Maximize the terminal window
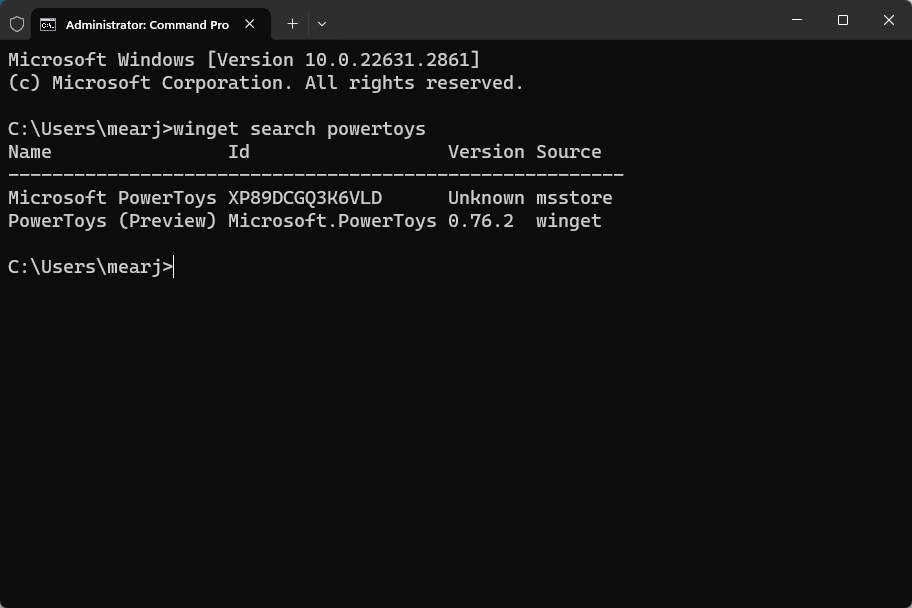The image size is (912, 608). [843, 20]
